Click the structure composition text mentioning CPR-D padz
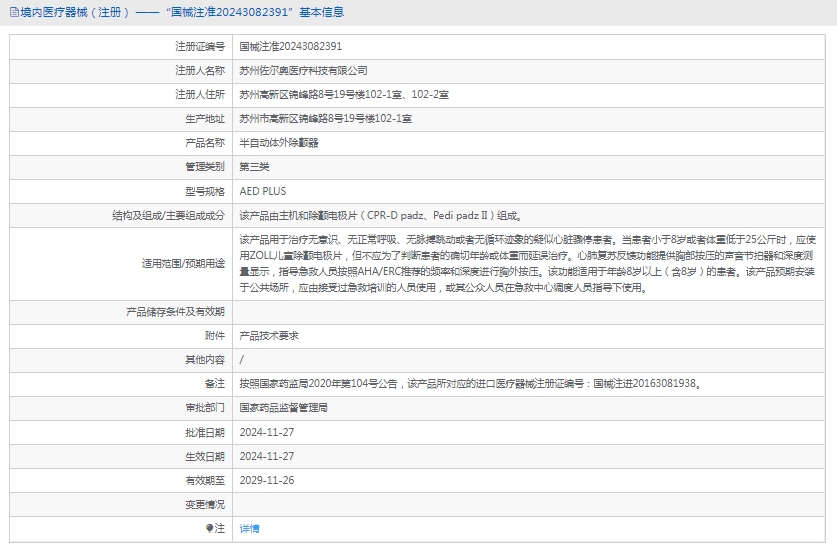 coord(380,215)
